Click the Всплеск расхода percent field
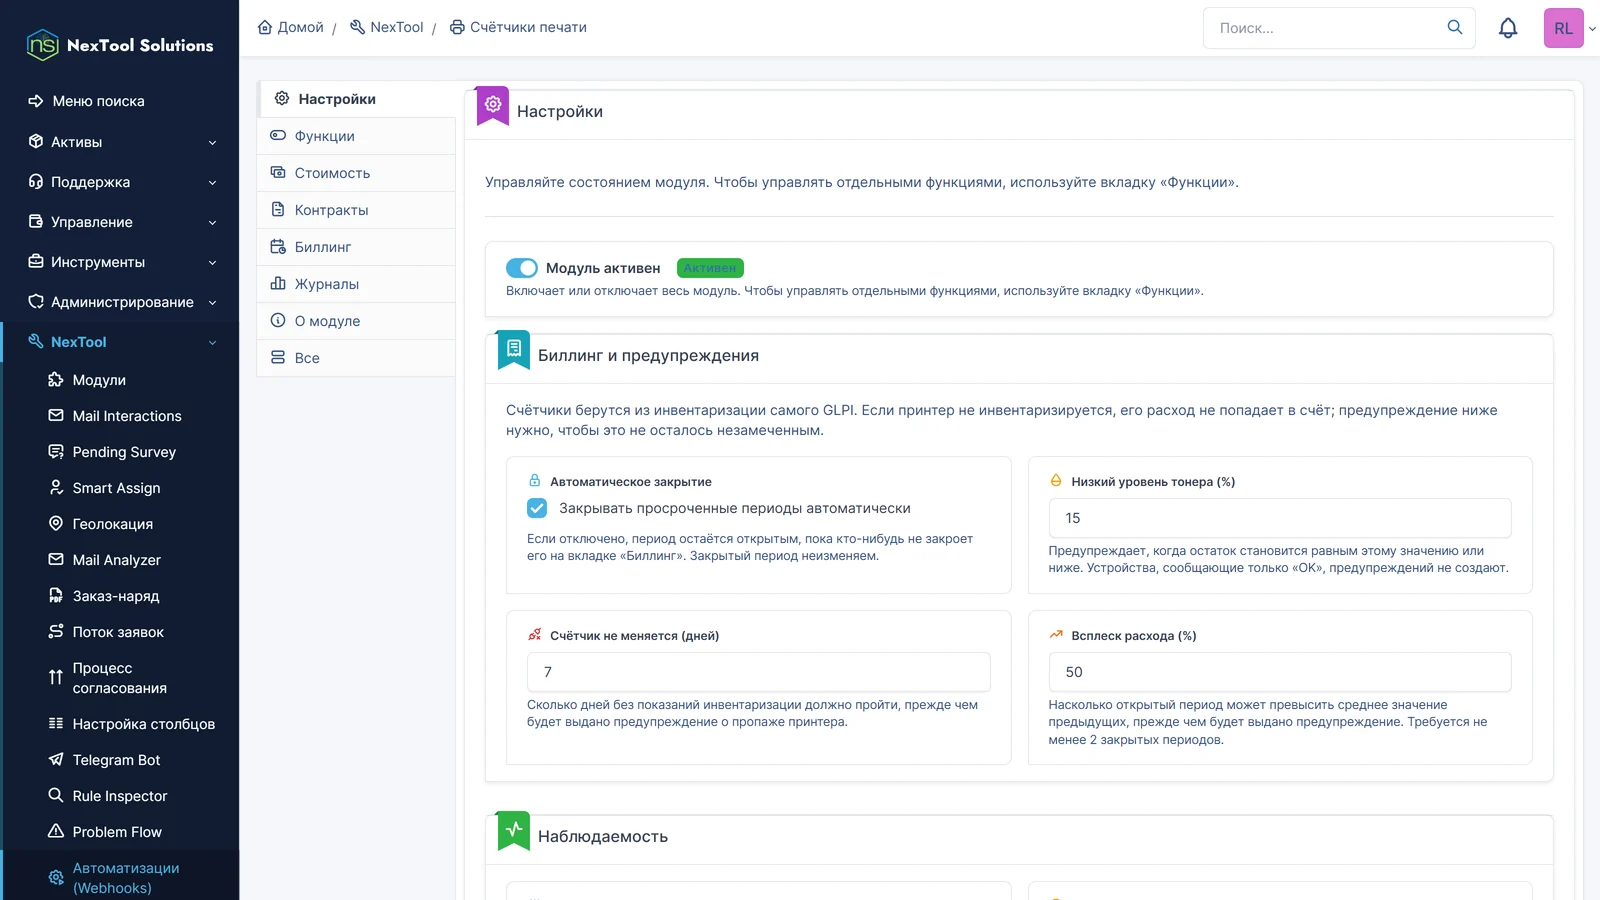 click(1280, 672)
